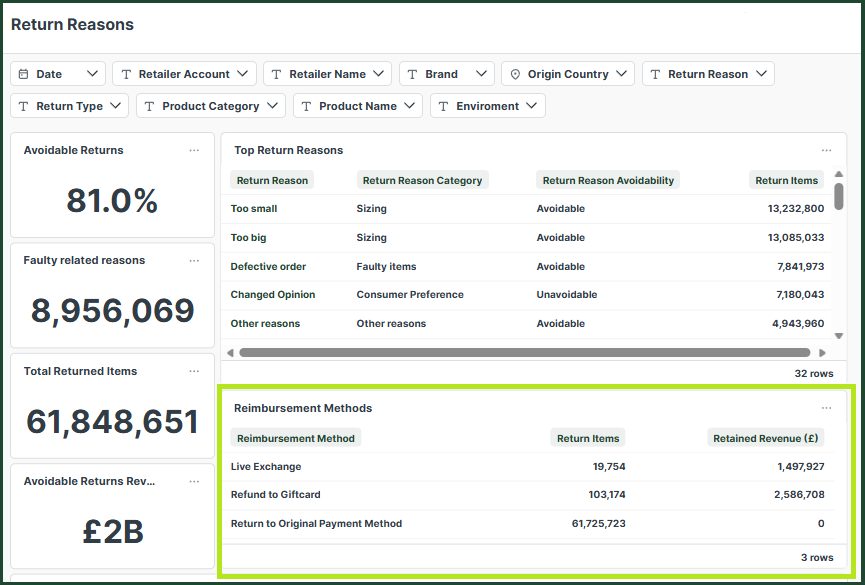This screenshot has width=865, height=585.
Task: Click the horizontal scrollbar bar under Top Return Reasons
Action: 525,353
